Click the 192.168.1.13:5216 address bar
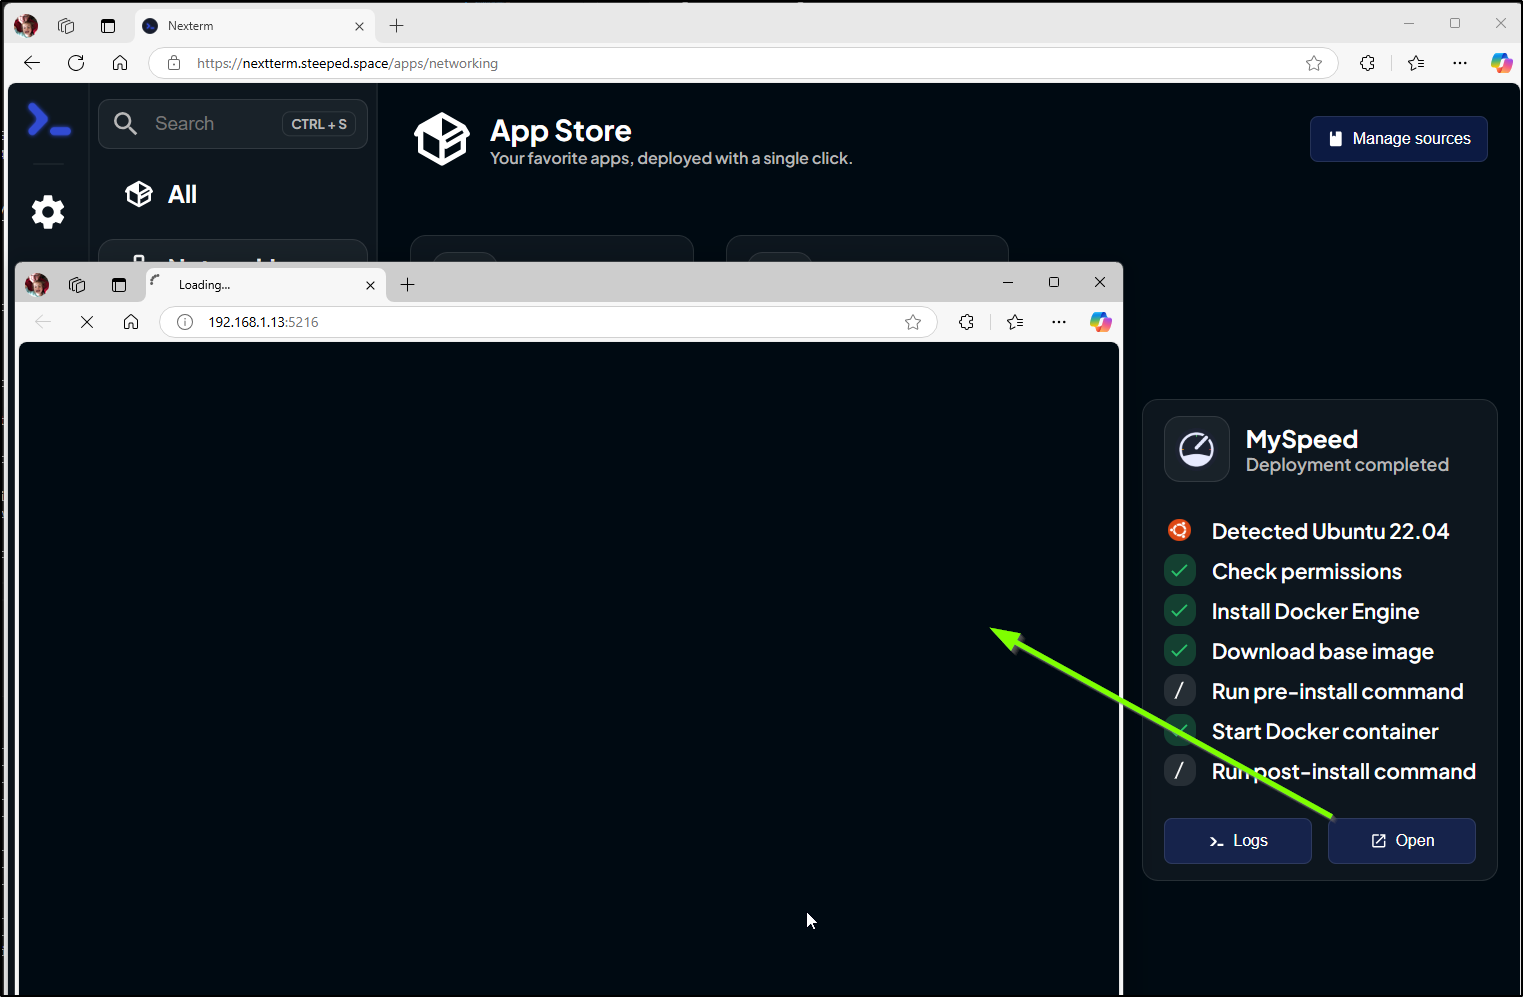 tap(548, 322)
